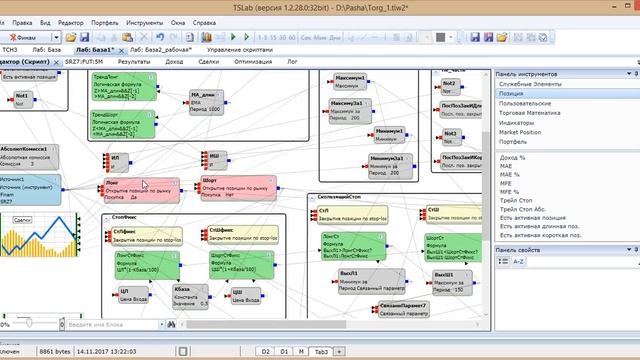Viewport: 640px width, 360px height.
Task: Click the document export icon beside redo
Action: pos(190,38)
